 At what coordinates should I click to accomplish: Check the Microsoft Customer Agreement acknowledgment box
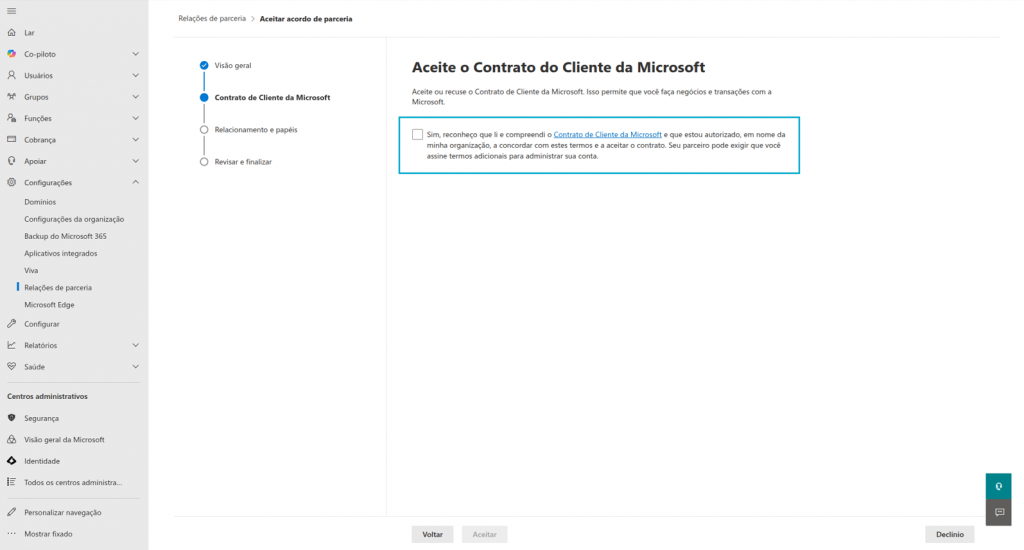coord(417,135)
